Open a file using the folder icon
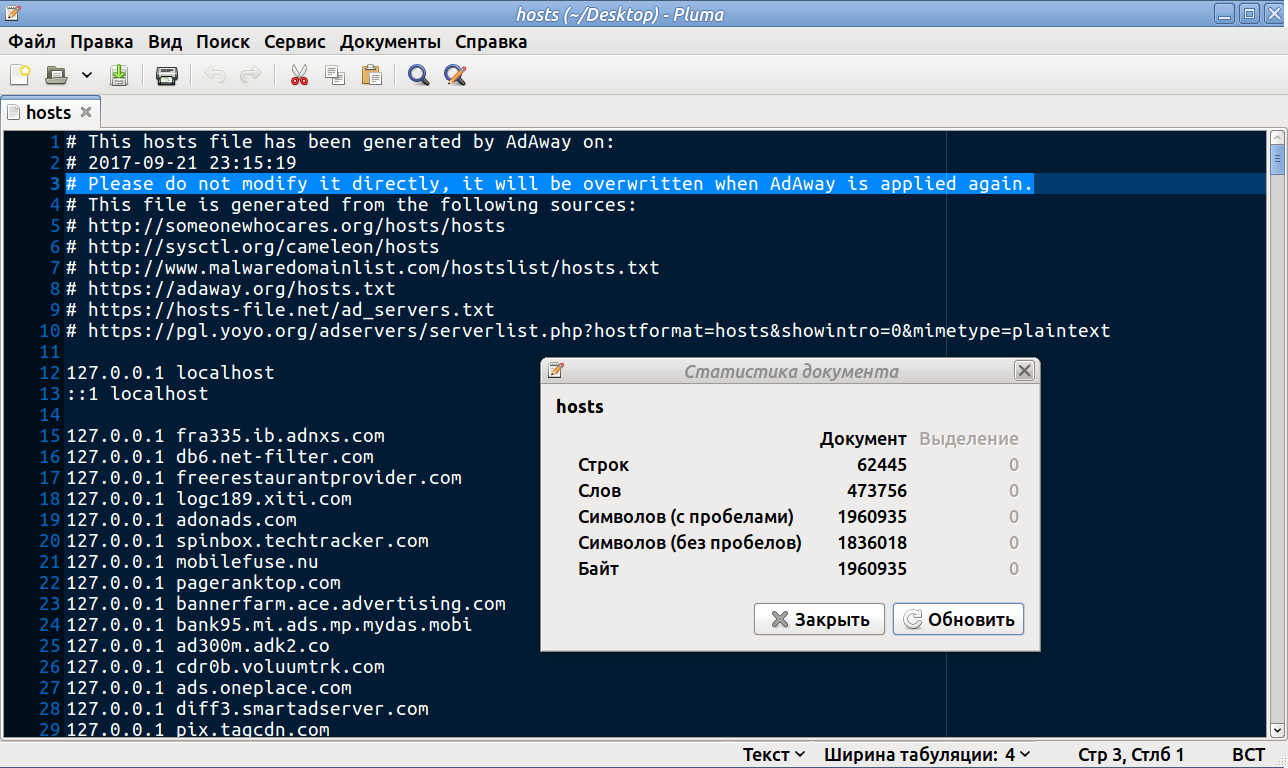The image size is (1288, 768). click(56, 75)
